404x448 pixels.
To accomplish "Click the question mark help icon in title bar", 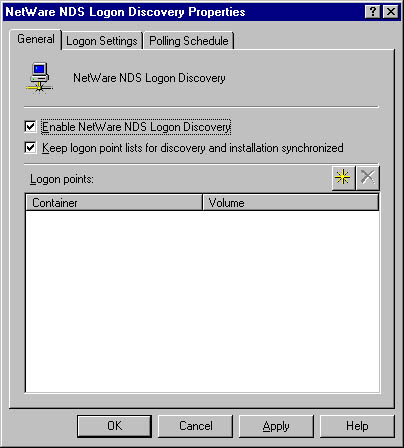I will pyautogui.click(x=373, y=12).
